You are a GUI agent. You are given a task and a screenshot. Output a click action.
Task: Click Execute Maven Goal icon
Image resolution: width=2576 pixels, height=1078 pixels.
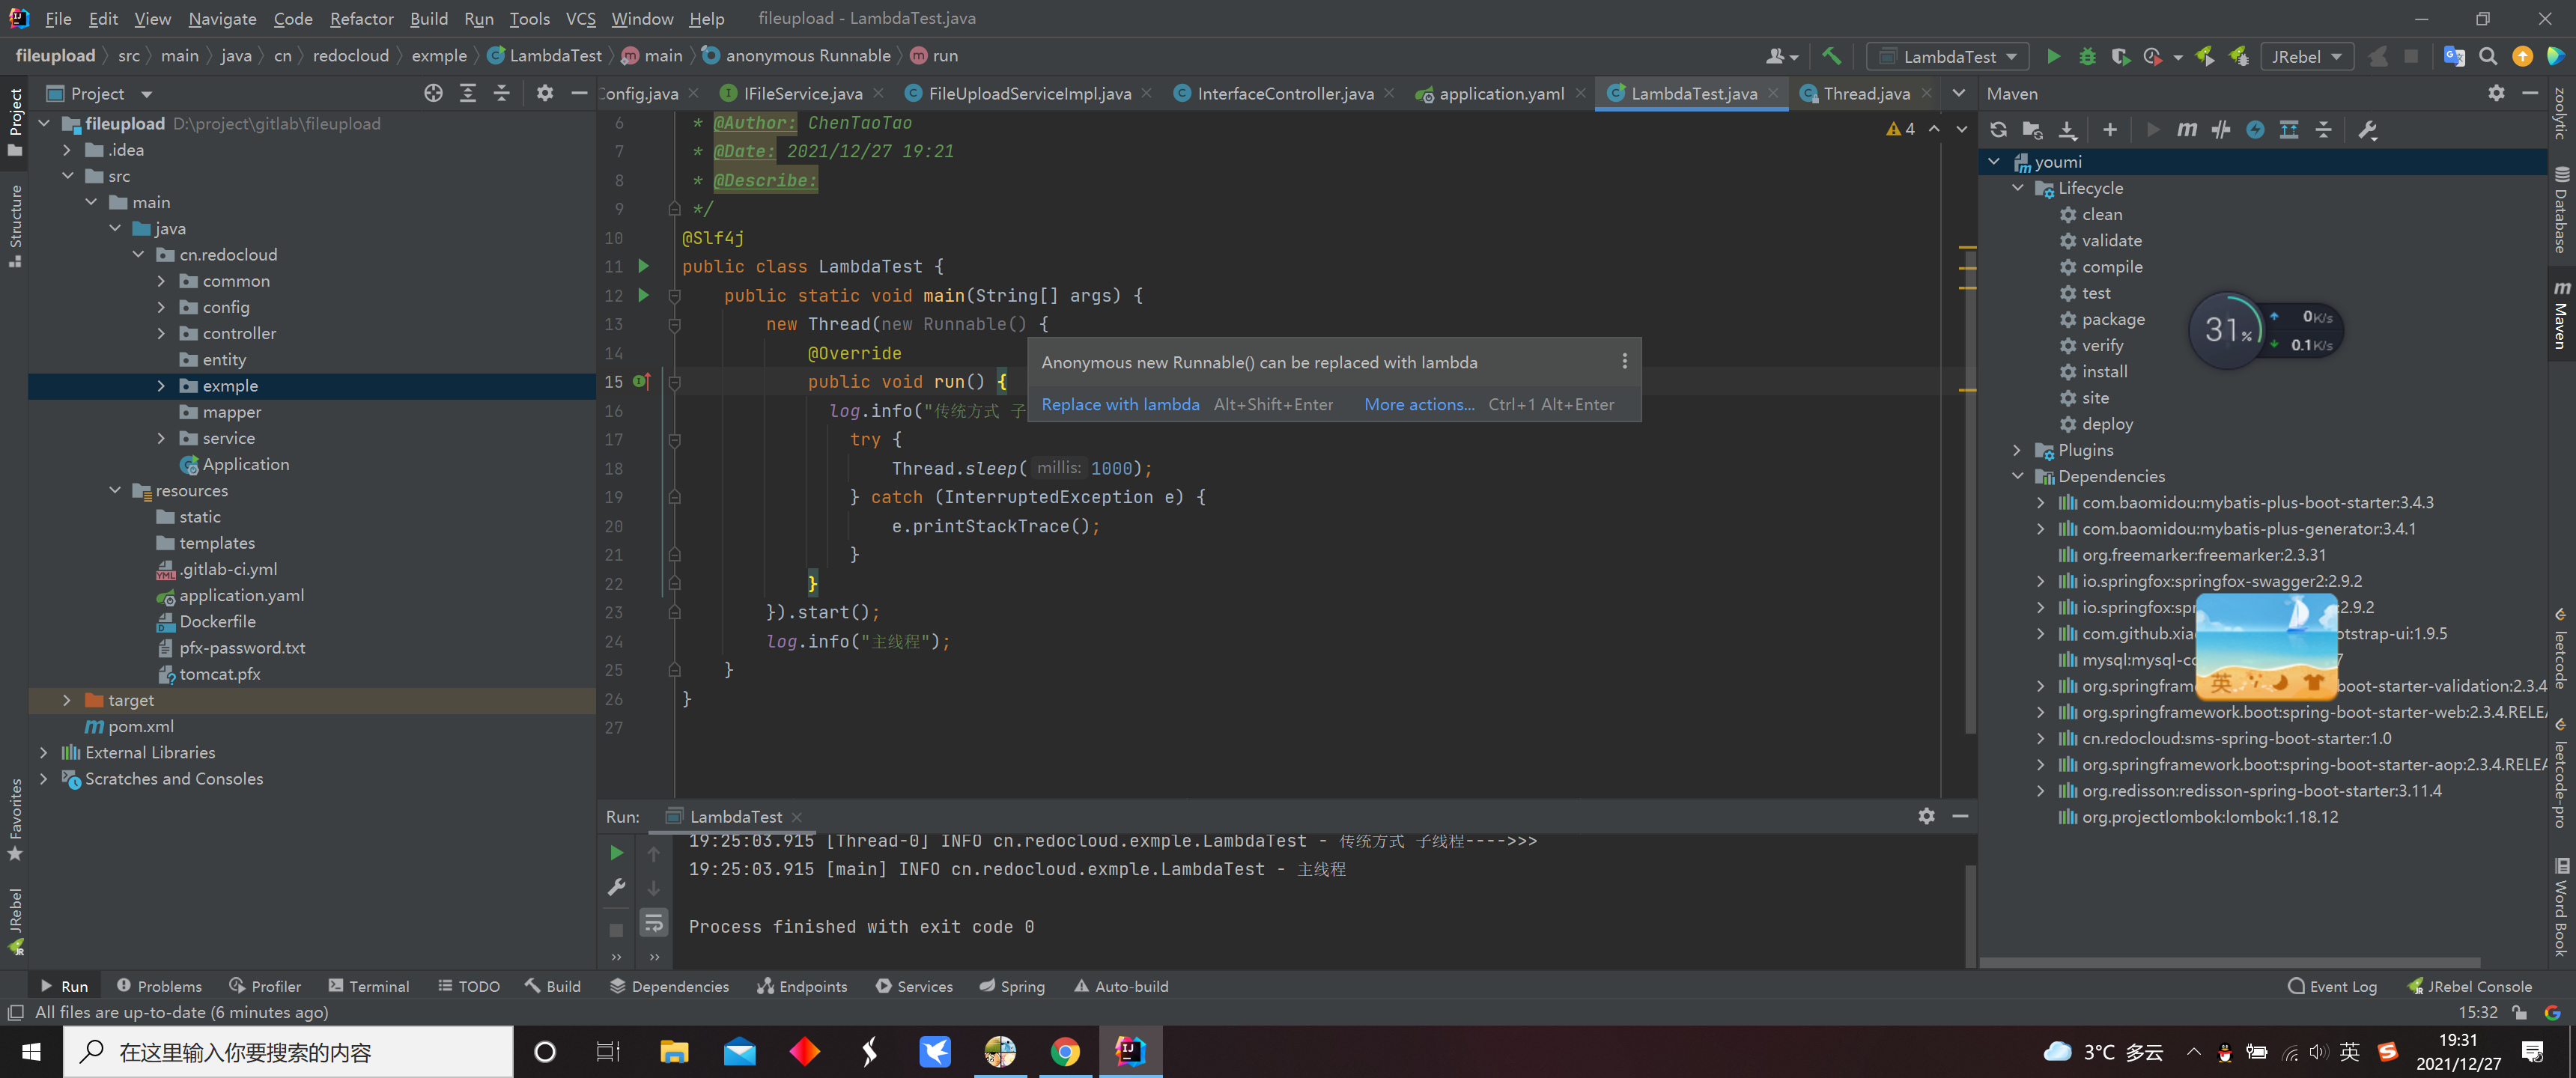click(x=2186, y=130)
